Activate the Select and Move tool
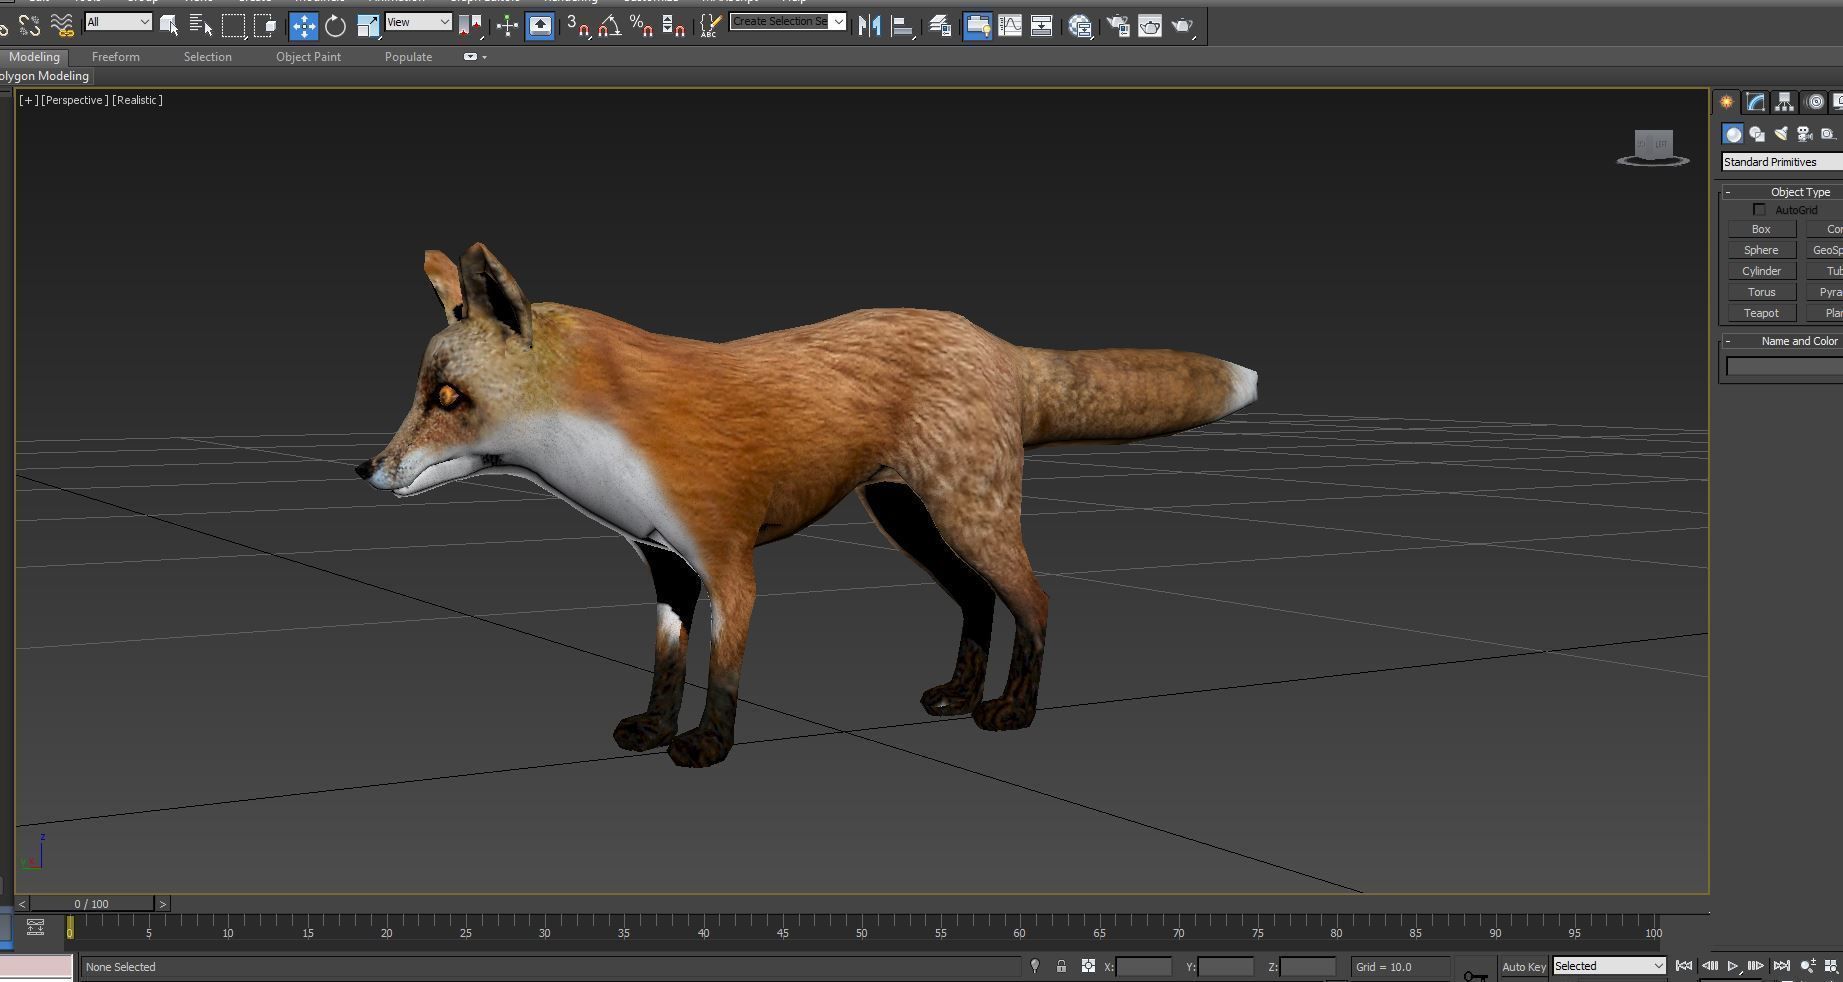1843x982 pixels. point(304,26)
